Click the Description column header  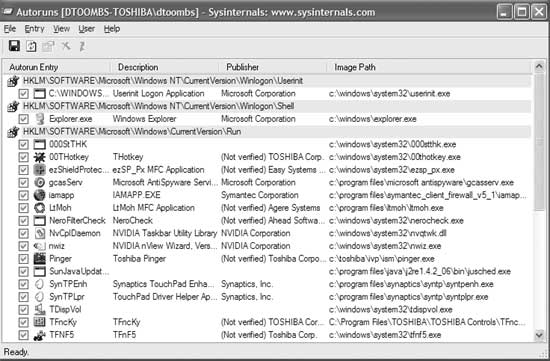point(165,67)
